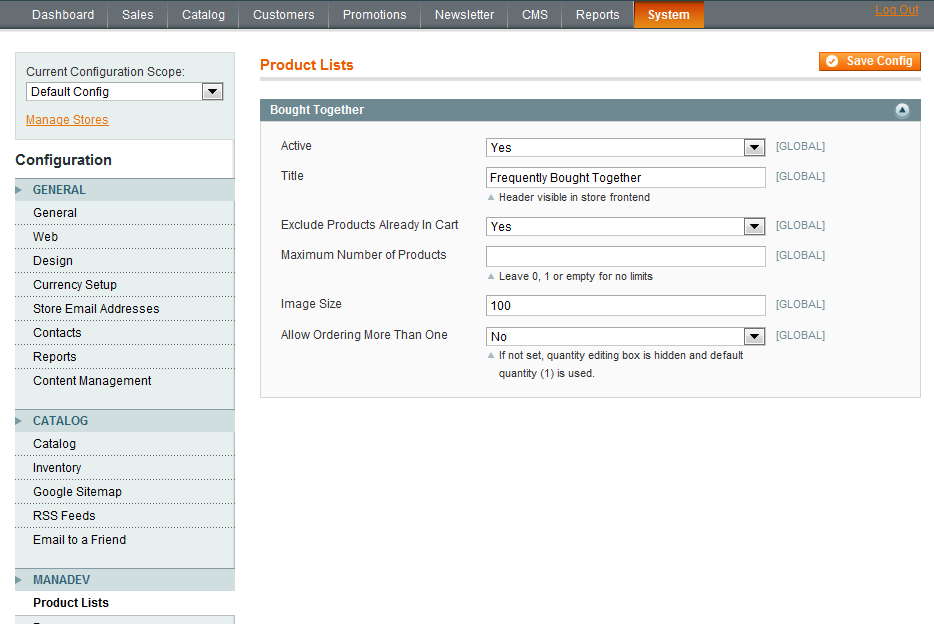This screenshot has width=934, height=624.
Task: Click the Save Config button
Action: click(x=870, y=61)
